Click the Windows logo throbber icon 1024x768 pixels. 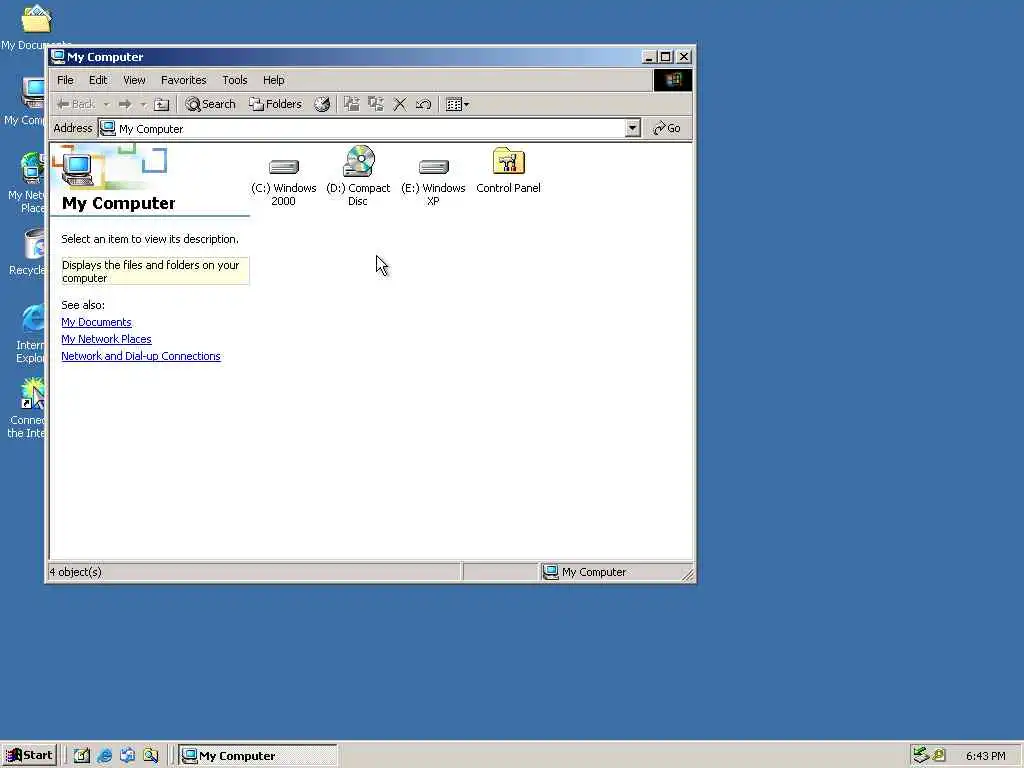[673, 80]
